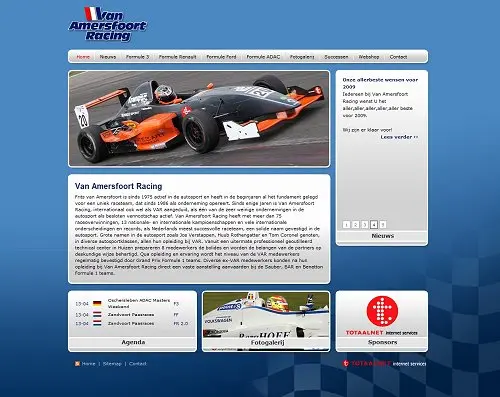
Task: Open the Fotogalerij panel label
Action: 267,343
